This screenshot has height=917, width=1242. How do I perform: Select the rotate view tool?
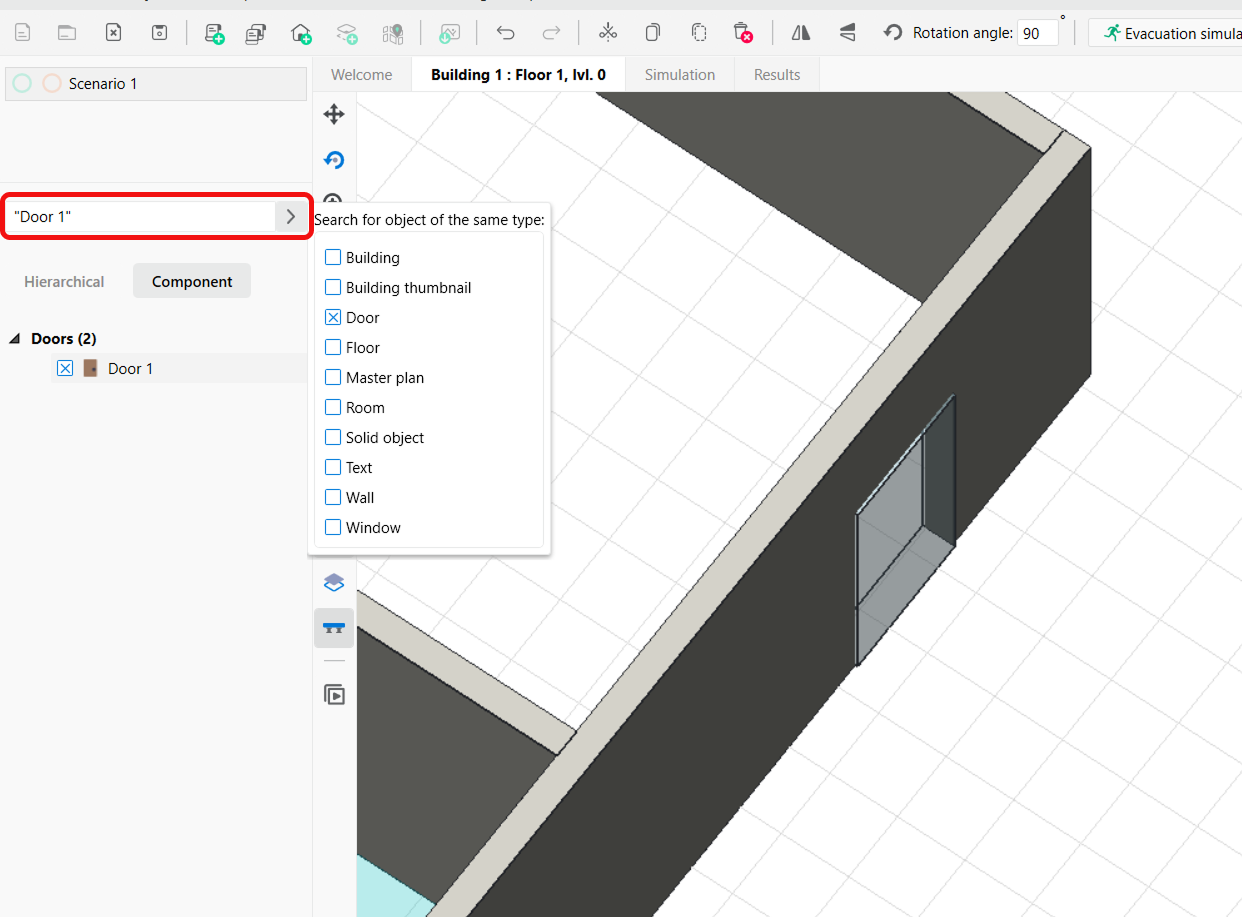click(x=334, y=160)
